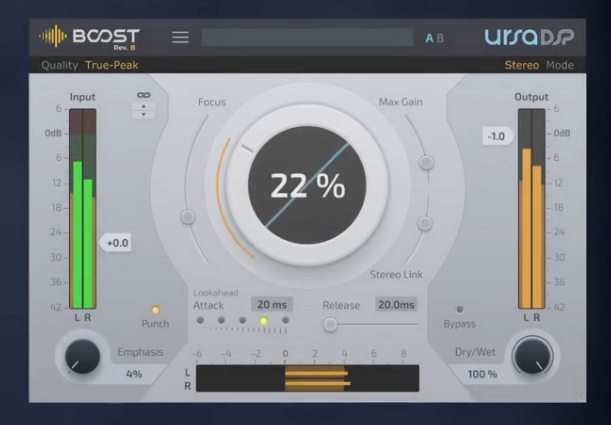Viewport: 611px width, 425px height.
Task: Click the Boost waveform logo
Action: pos(53,36)
